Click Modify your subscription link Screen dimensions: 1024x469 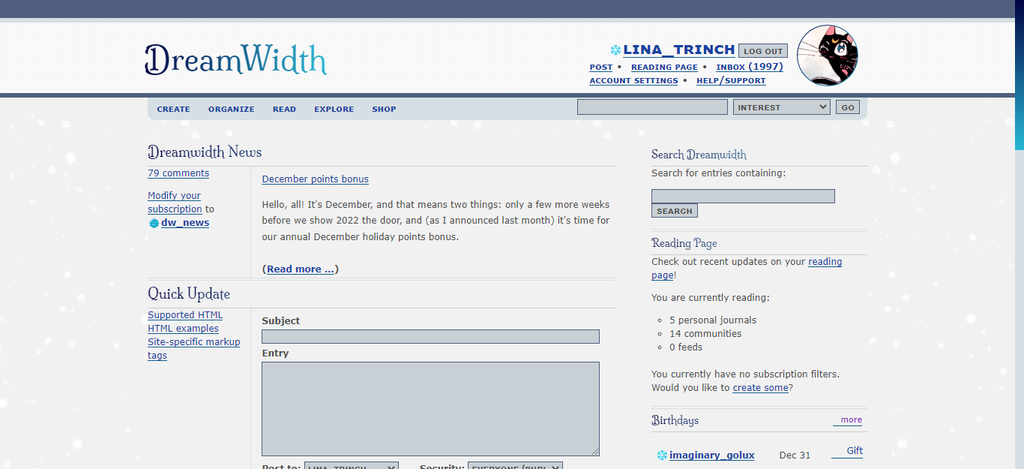(174, 202)
